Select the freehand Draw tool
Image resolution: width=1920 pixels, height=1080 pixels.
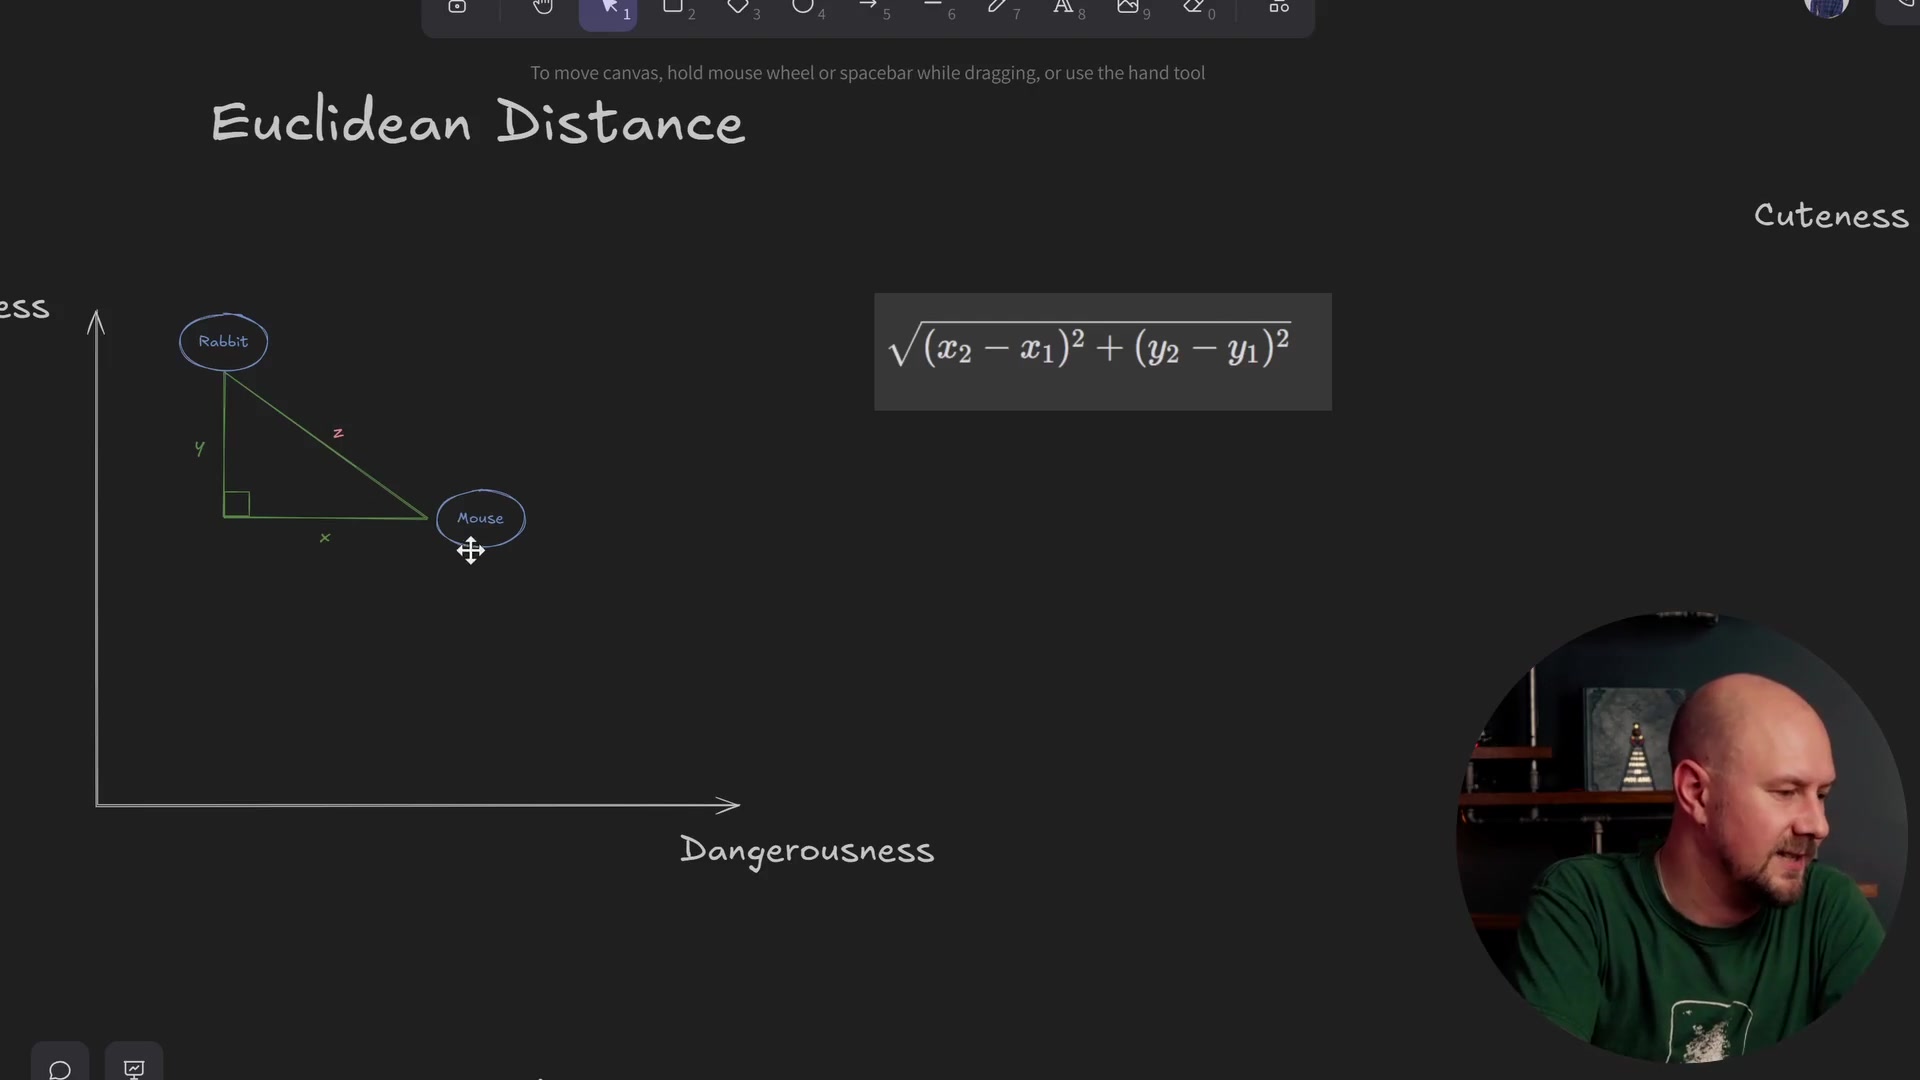coord(999,10)
